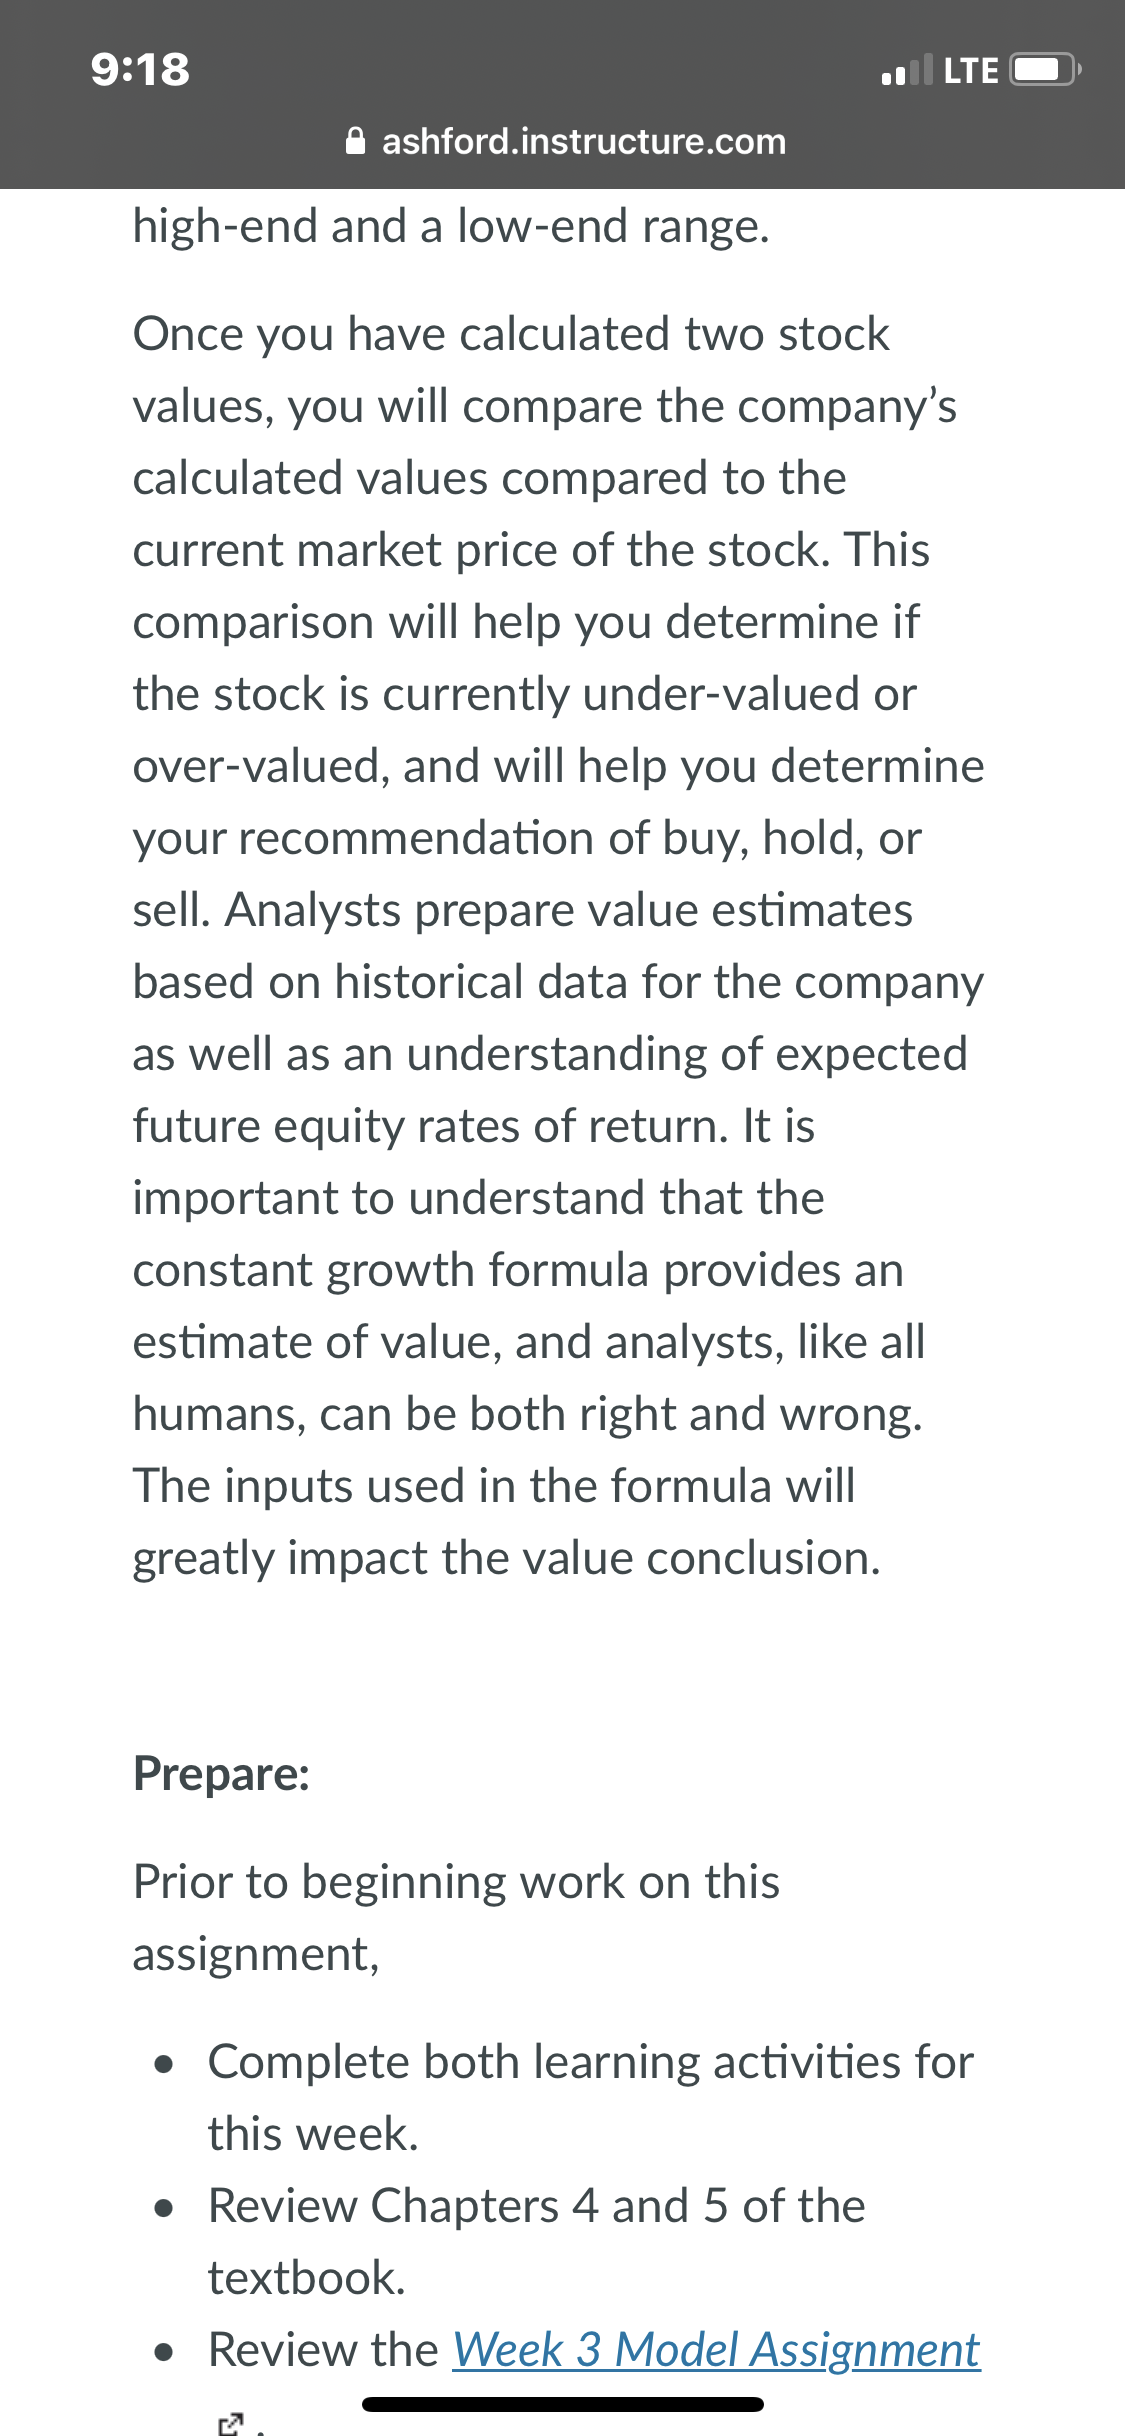
Task: Tap the battery icon in status bar
Action: 1045,70
